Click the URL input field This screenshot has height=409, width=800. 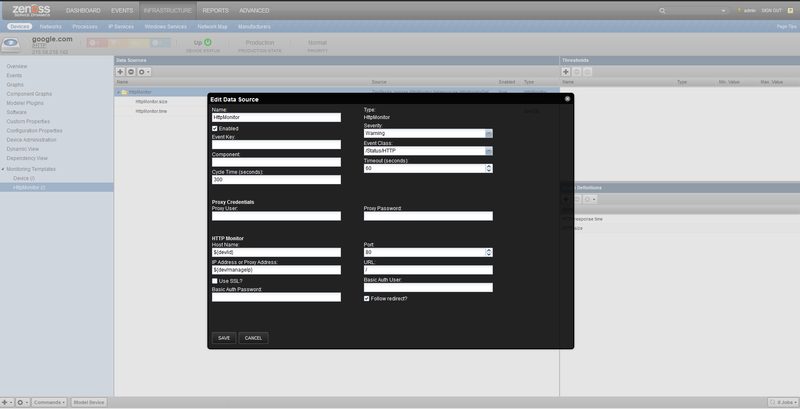pos(428,270)
